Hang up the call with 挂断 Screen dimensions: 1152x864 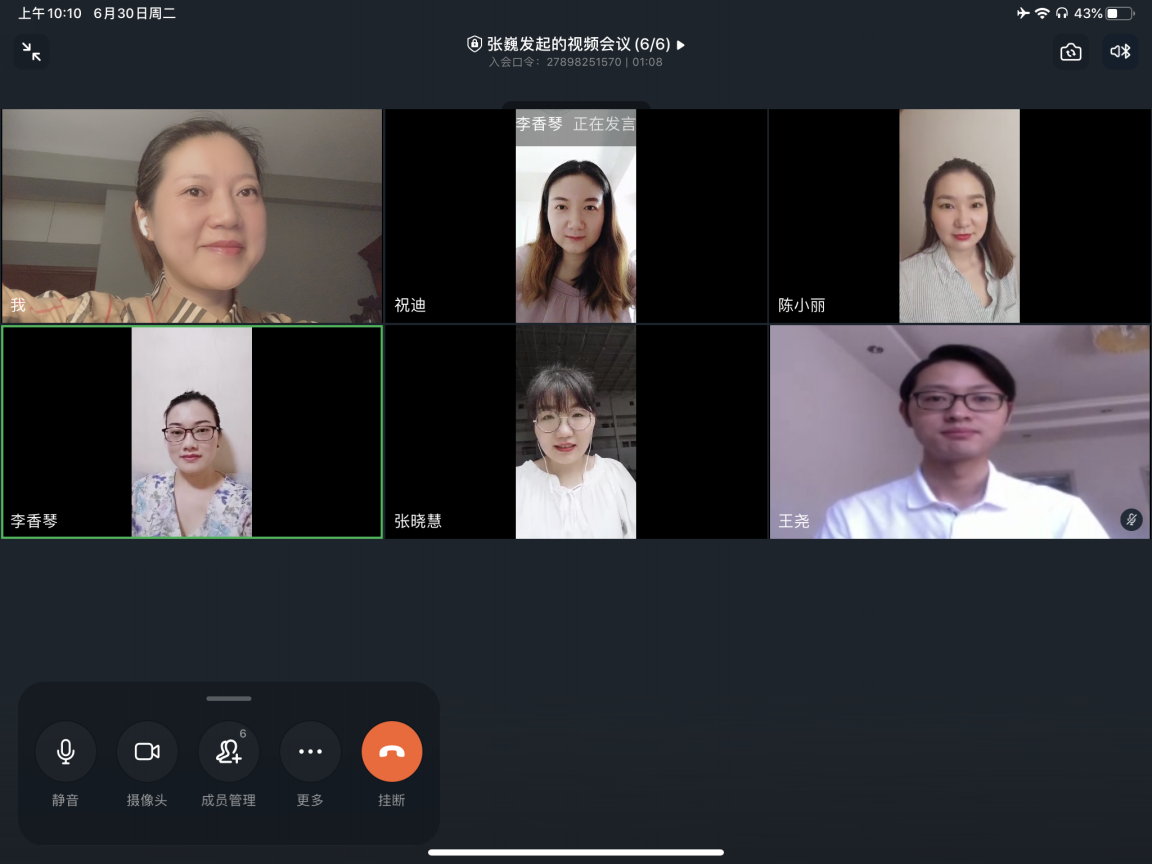coord(392,752)
